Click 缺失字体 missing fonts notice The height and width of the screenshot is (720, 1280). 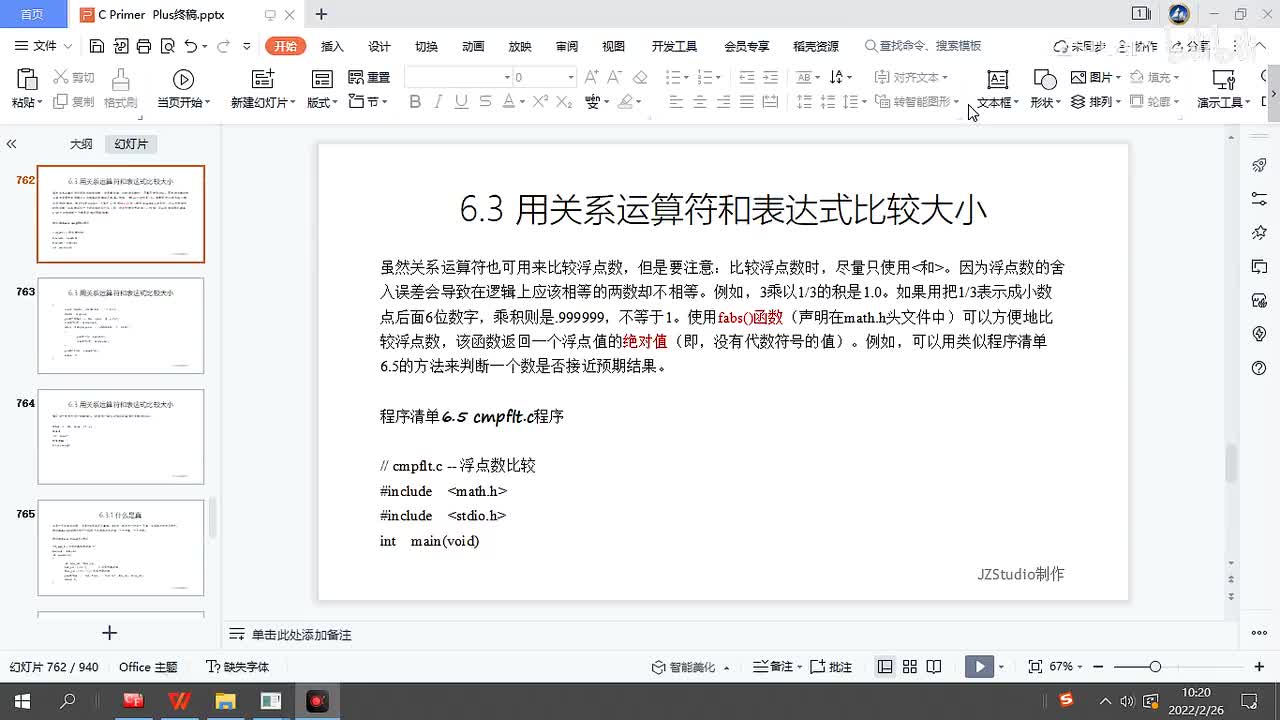coord(238,666)
